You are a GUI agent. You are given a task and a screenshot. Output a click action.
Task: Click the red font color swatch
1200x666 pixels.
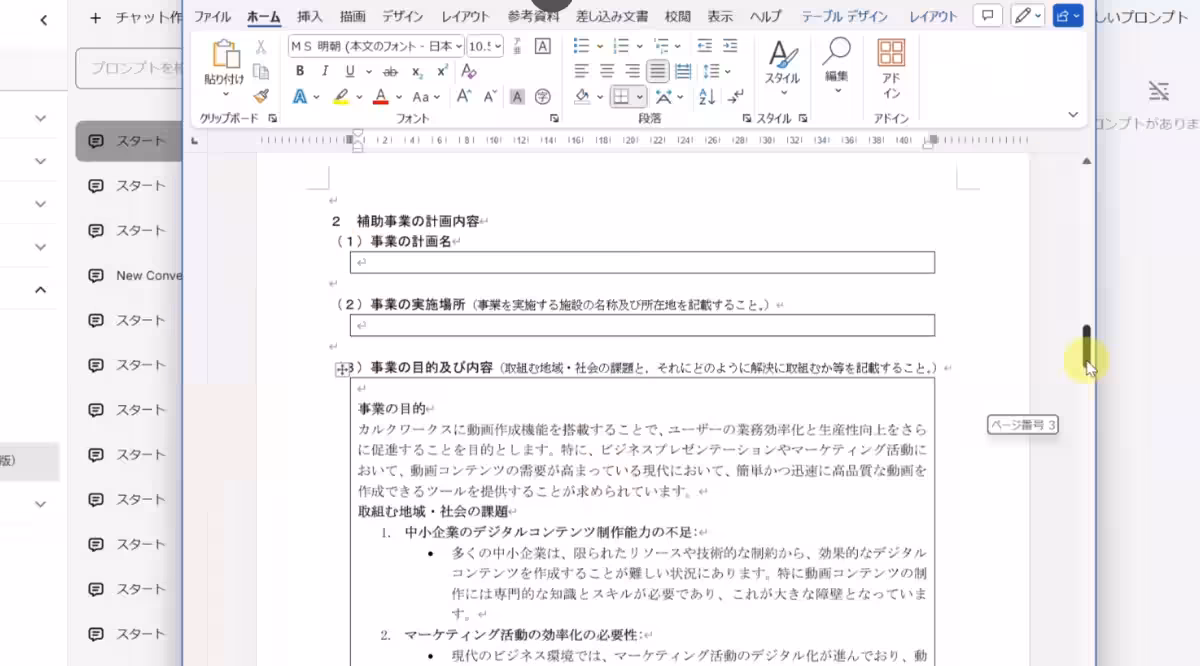pos(380,96)
